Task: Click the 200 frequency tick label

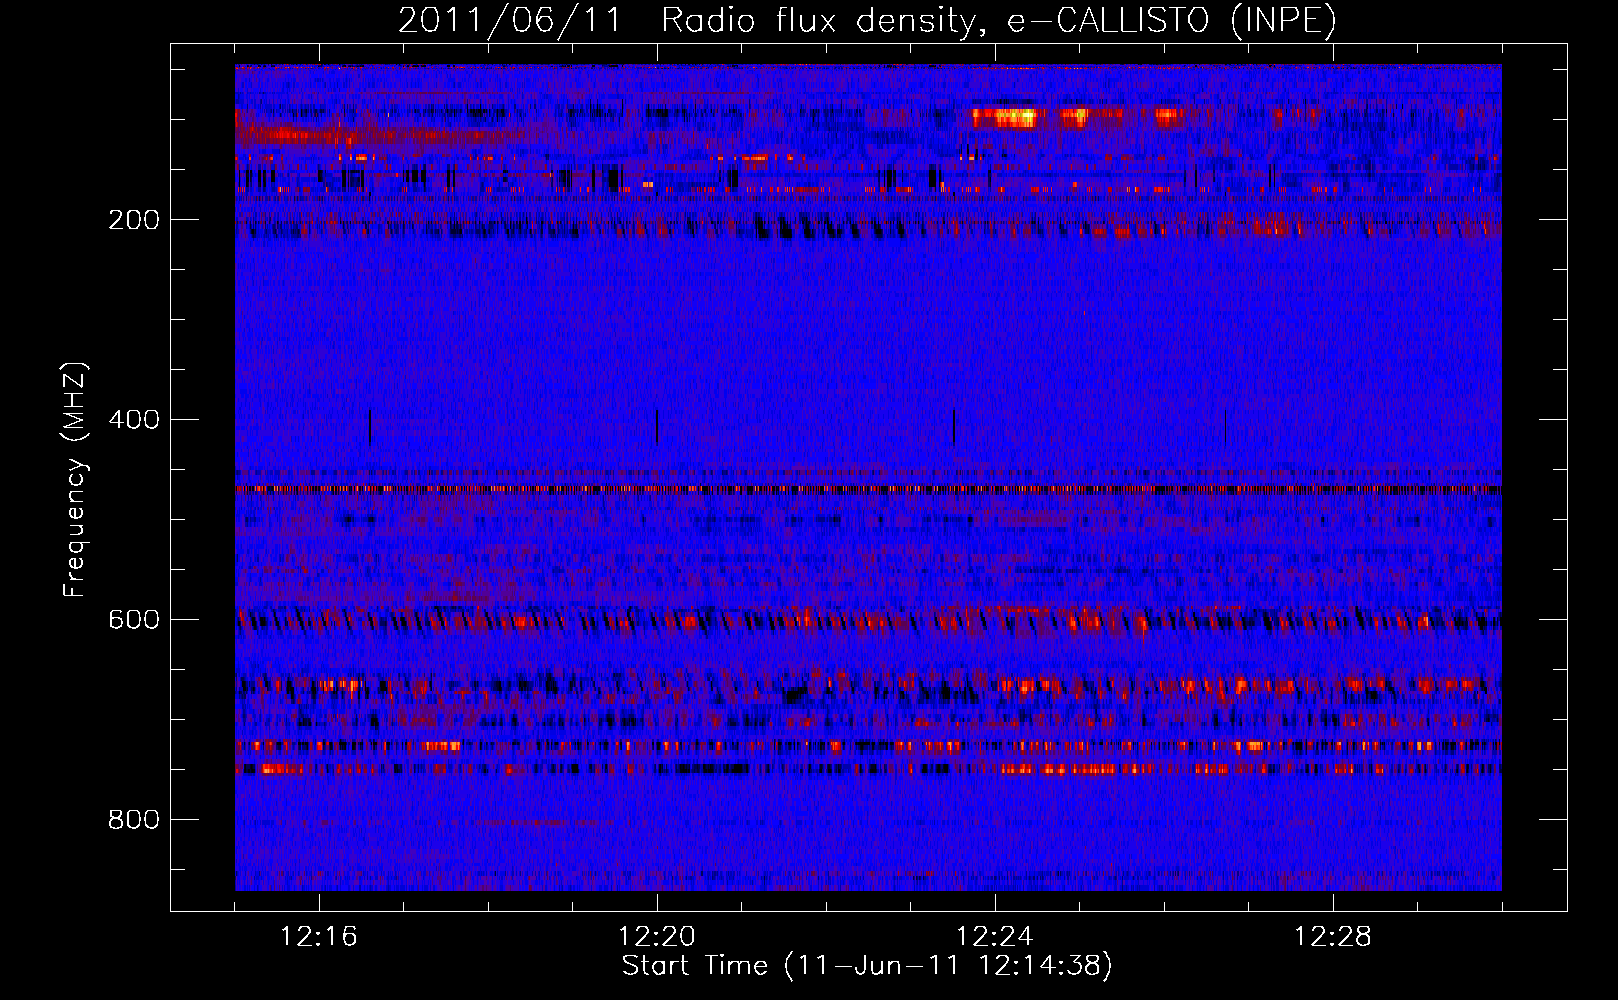Action: pos(134,220)
